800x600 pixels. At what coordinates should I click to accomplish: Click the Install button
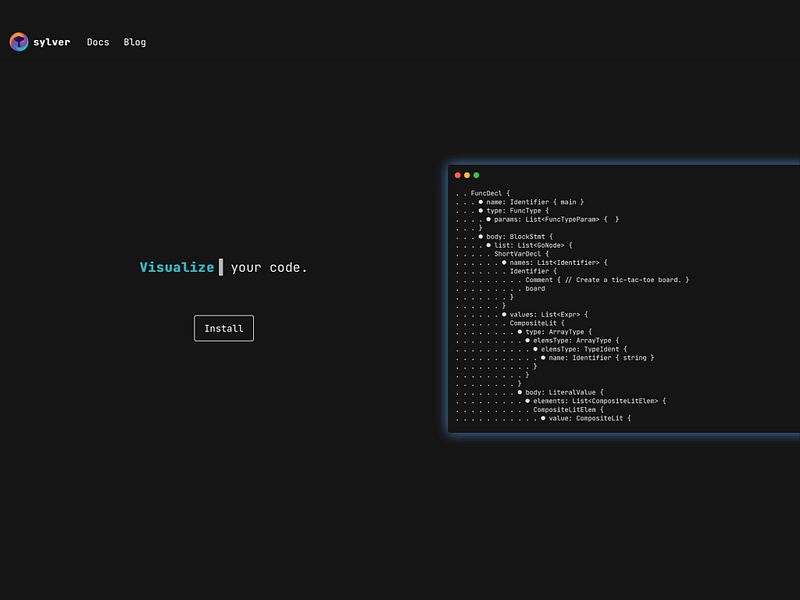click(223, 328)
